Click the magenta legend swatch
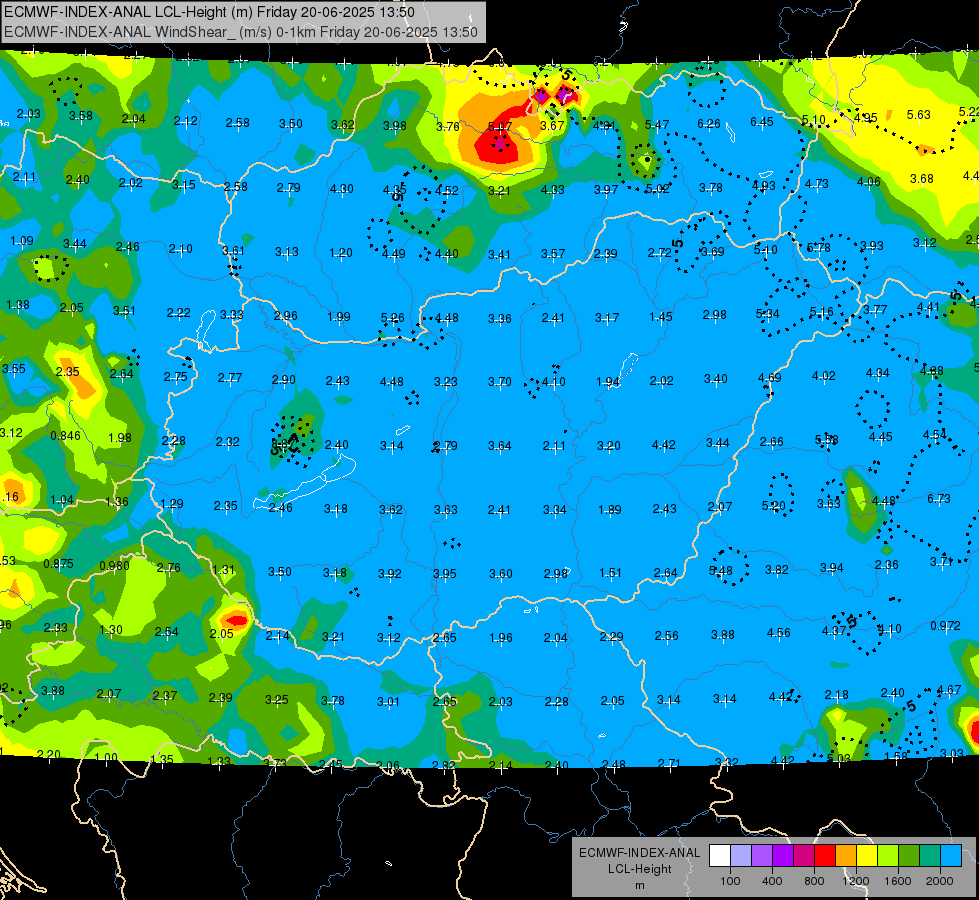Viewport: 979px width, 900px height. tap(804, 856)
